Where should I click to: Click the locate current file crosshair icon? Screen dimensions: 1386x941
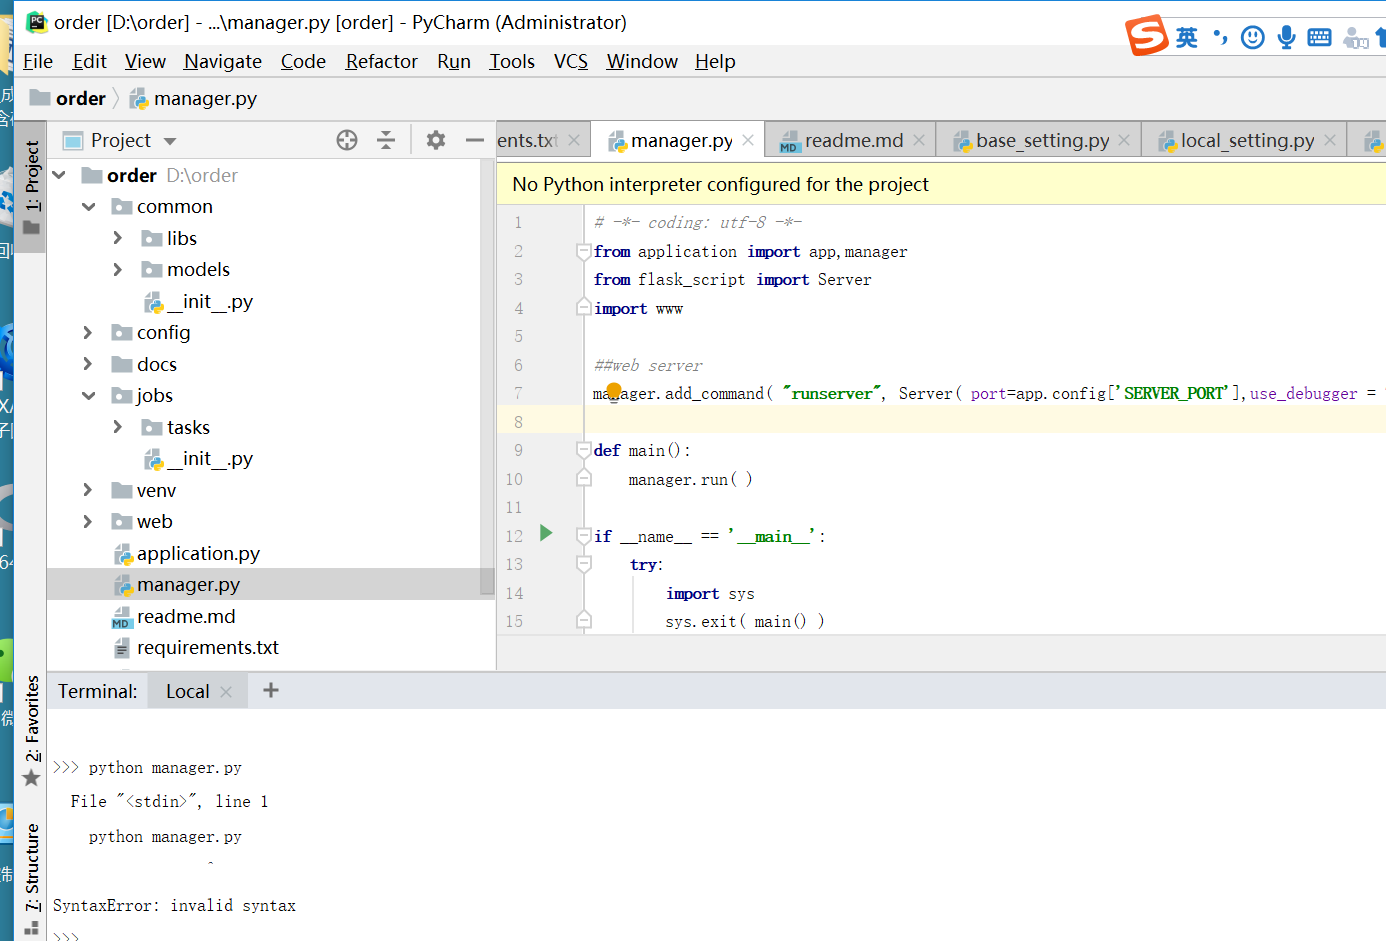(x=347, y=141)
